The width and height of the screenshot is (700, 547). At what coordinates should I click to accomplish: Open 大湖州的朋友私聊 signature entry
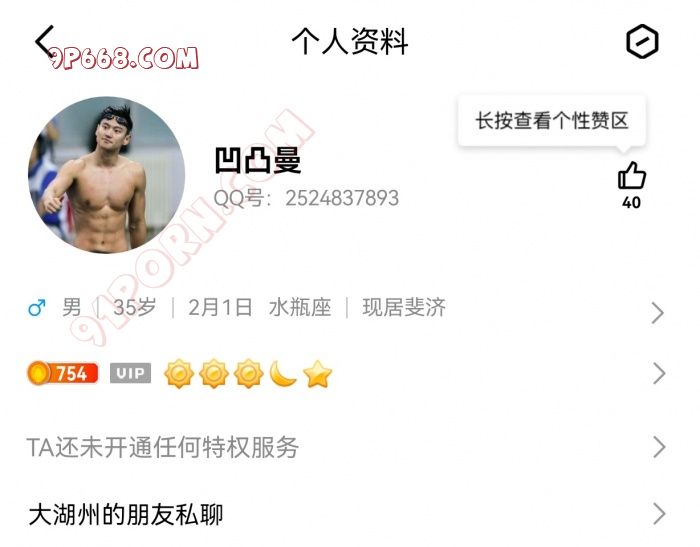pos(125,515)
